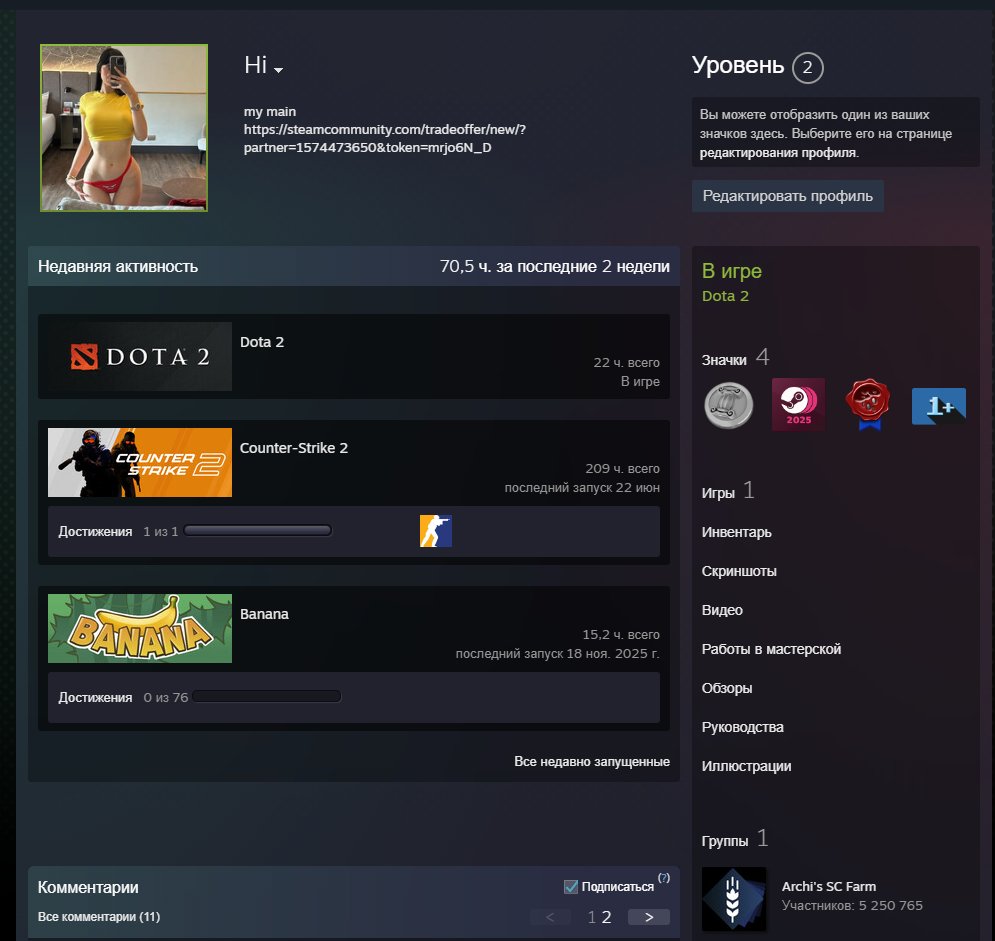
Task: Open the profile avatar image
Action: click(124, 128)
